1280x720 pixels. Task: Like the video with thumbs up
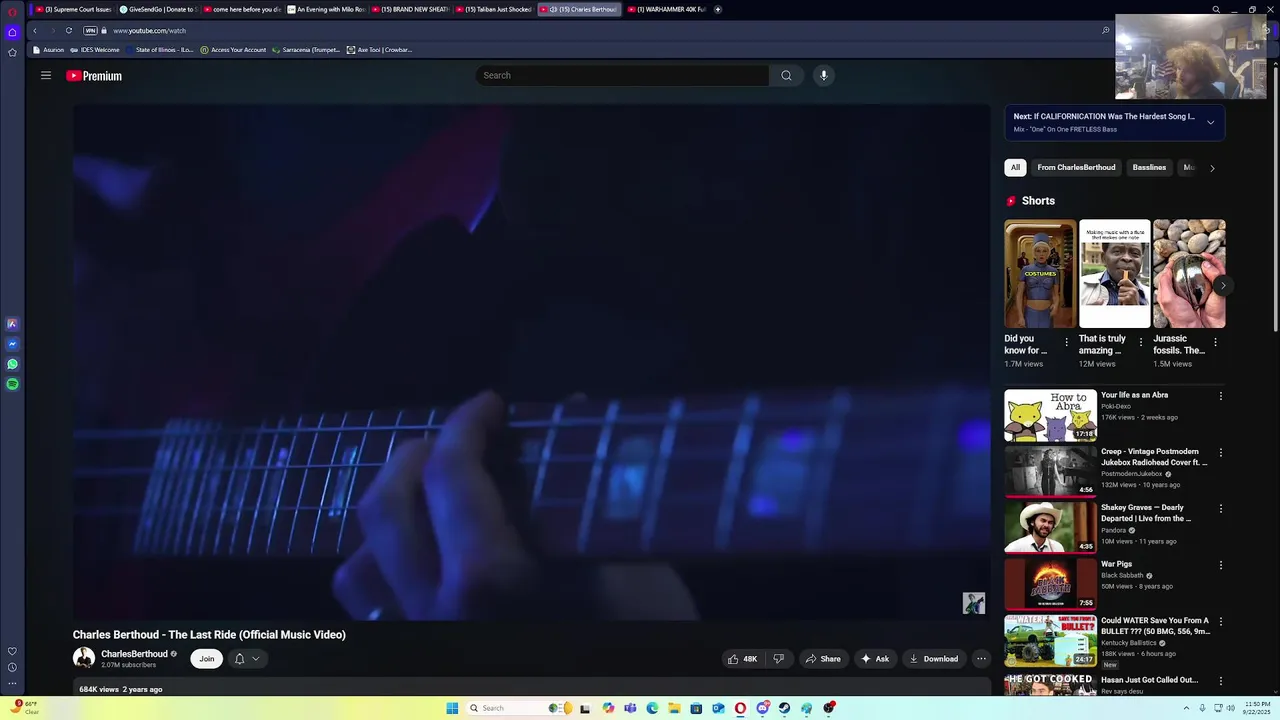pos(742,659)
